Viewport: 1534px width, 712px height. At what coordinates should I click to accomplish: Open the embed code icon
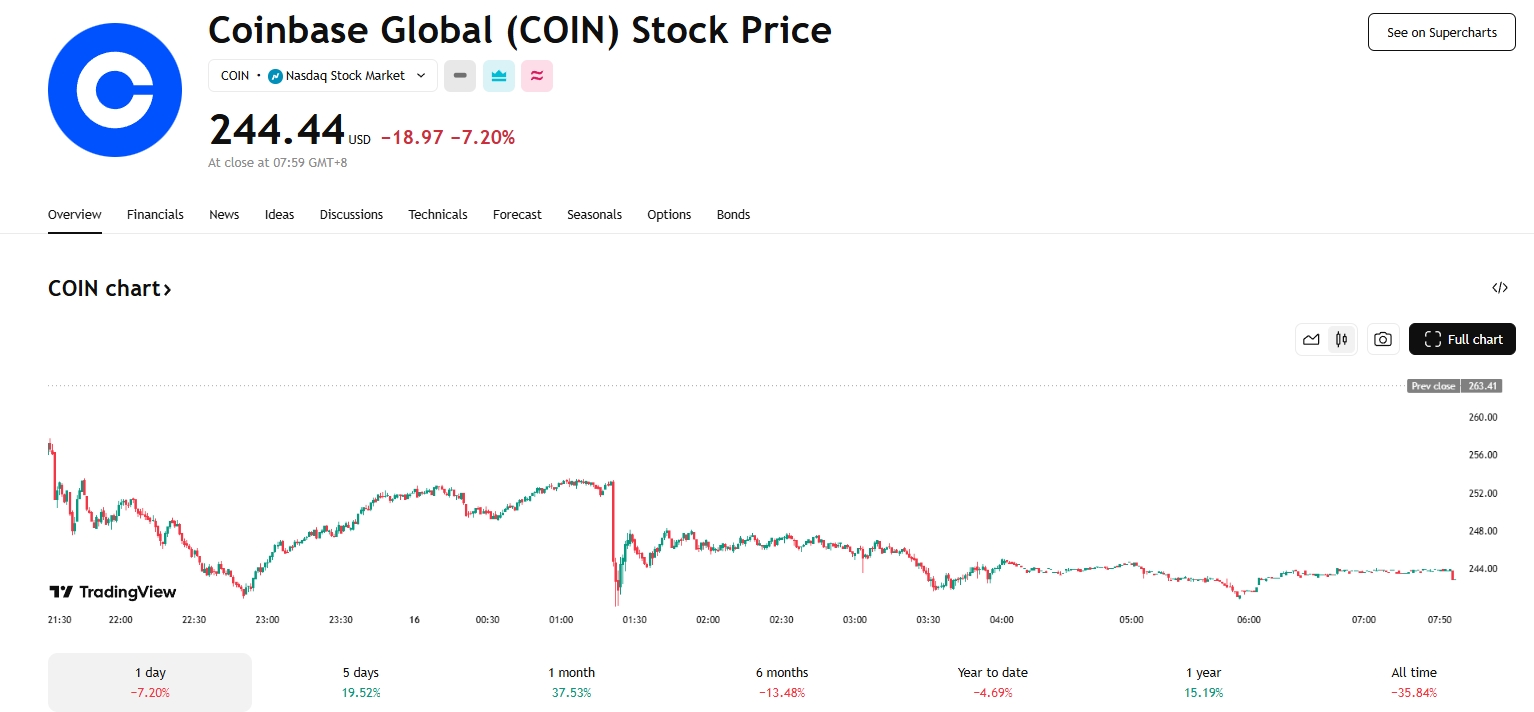click(1499, 288)
